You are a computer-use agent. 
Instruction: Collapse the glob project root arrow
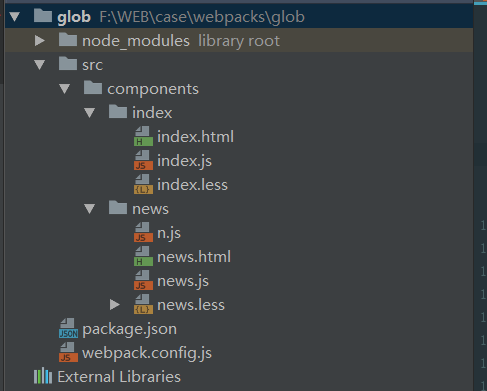15,16
